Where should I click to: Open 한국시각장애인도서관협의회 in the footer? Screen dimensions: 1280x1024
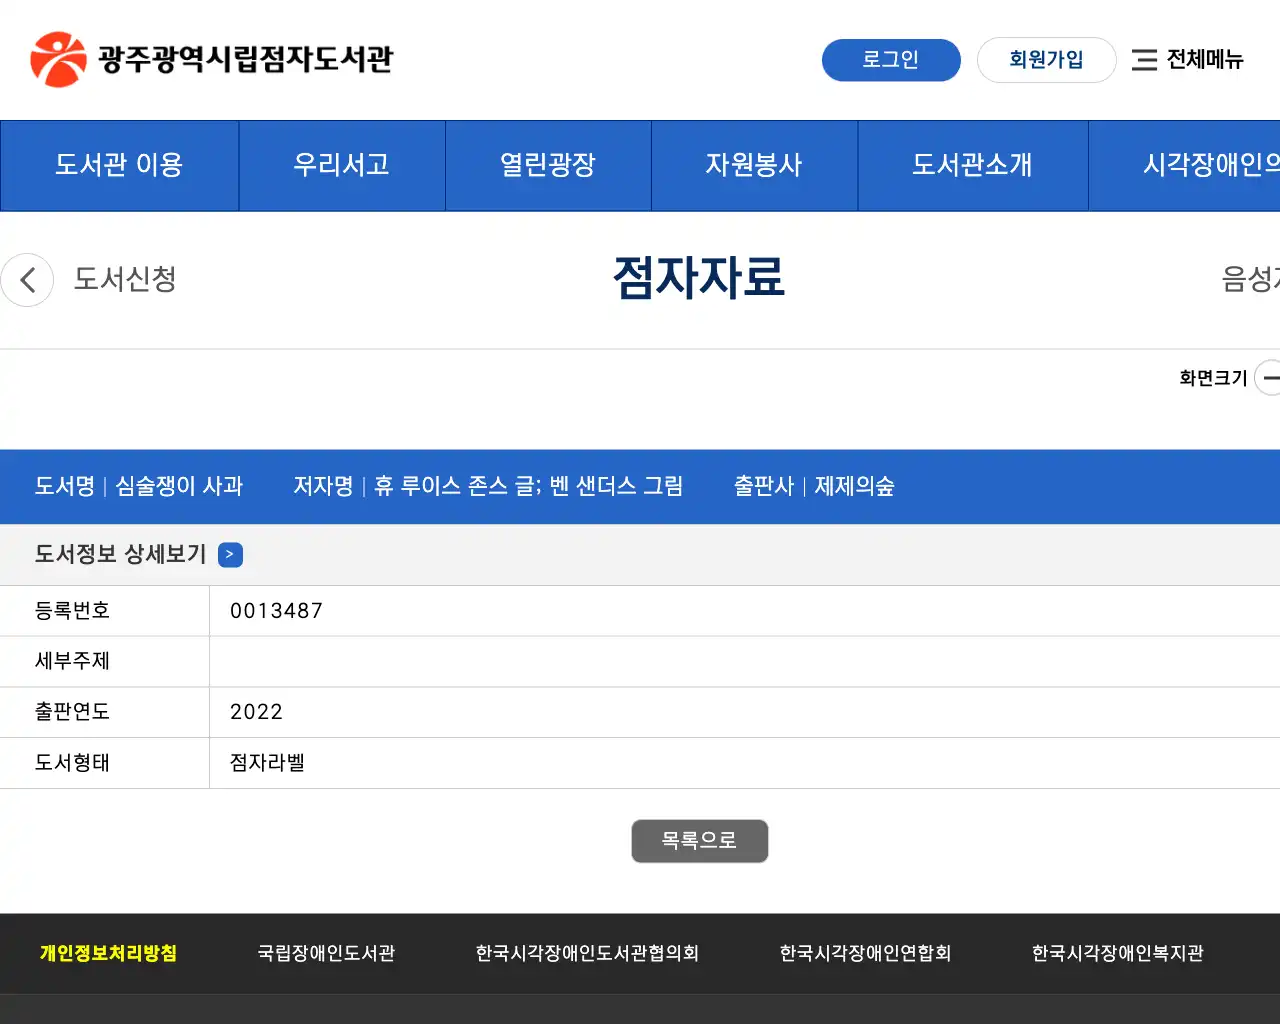click(588, 953)
